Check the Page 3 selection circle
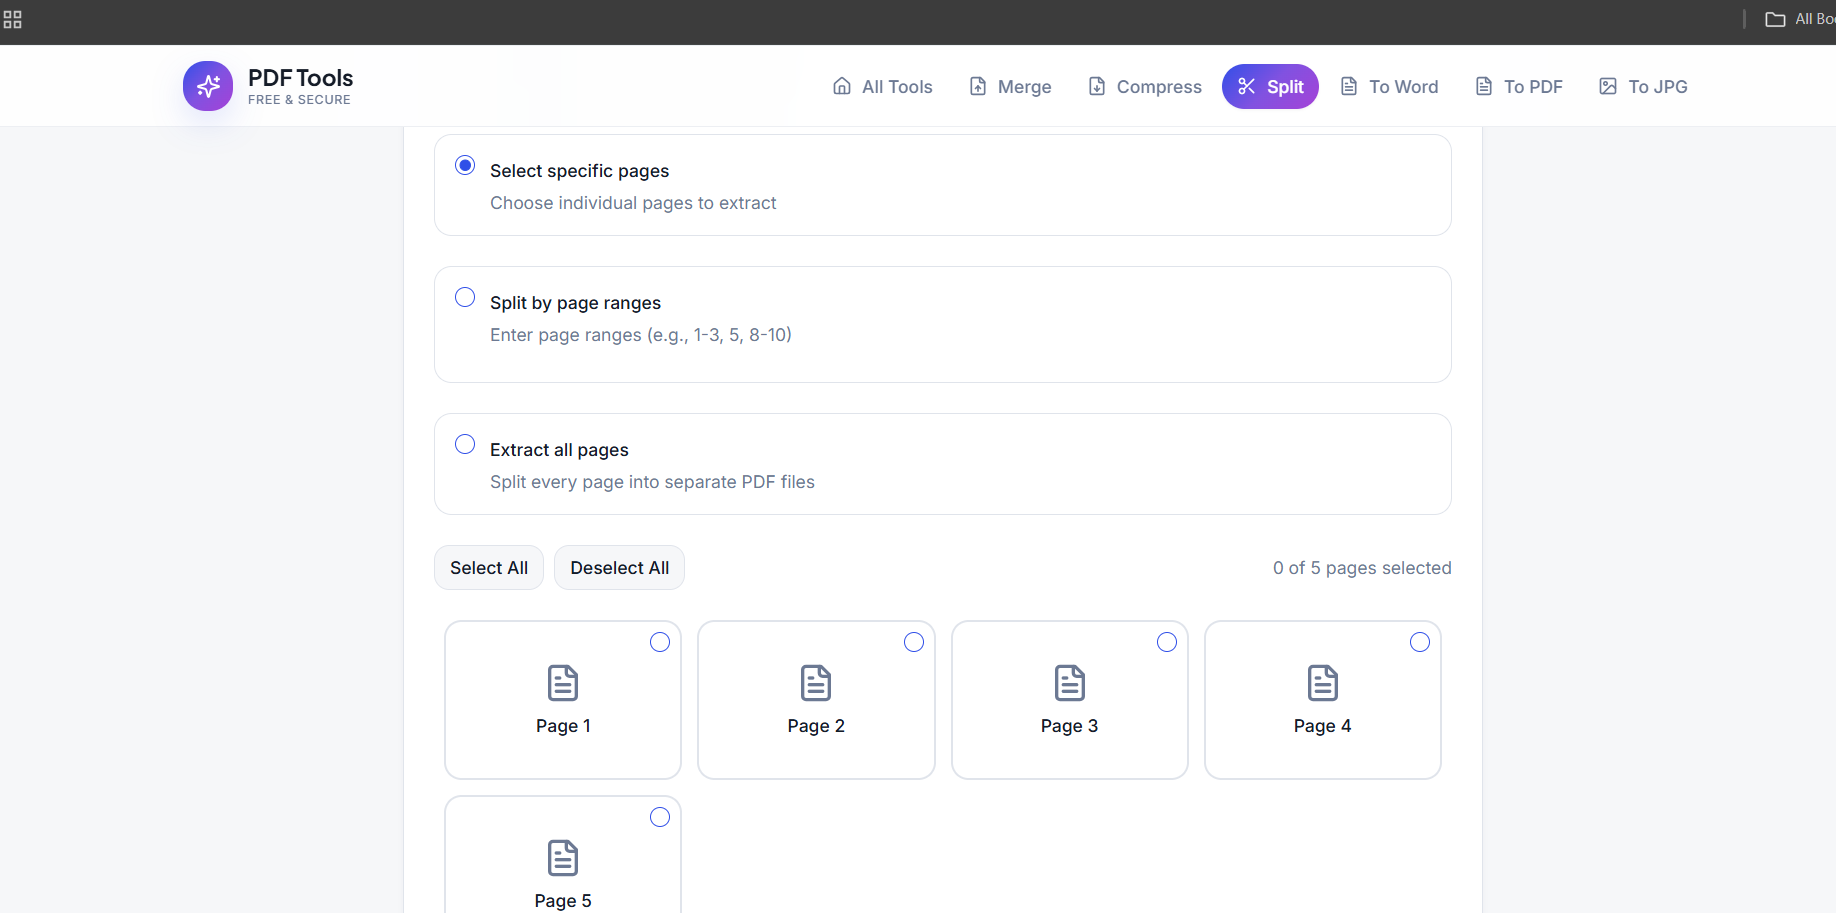Viewport: 1836px width, 913px height. tap(1167, 642)
